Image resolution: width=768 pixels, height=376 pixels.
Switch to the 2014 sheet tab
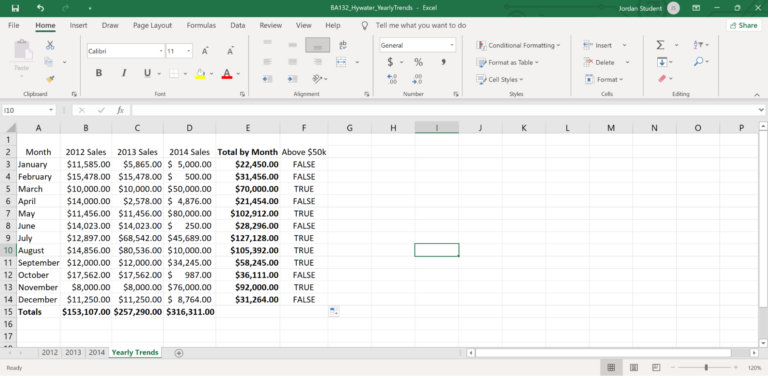coord(97,352)
